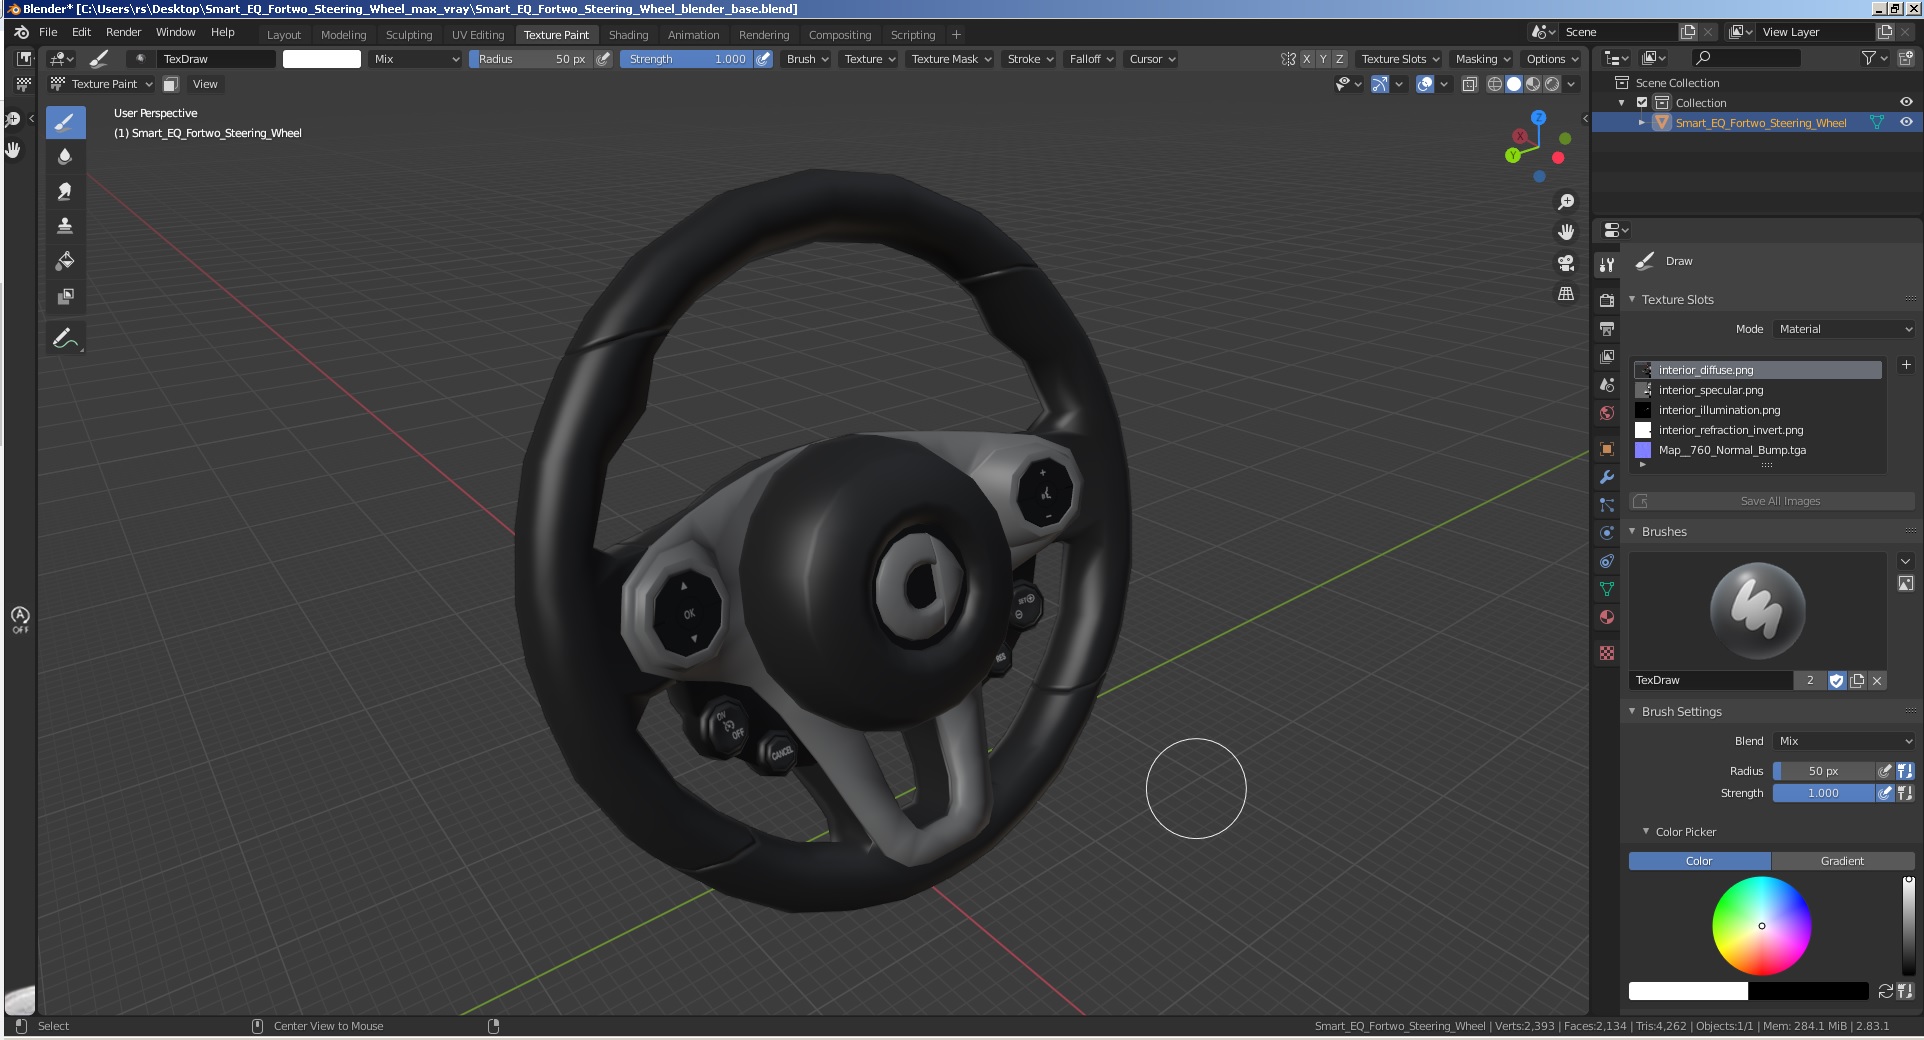The width and height of the screenshot is (1924, 1040).
Task: Open Render properties tab
Action: (x=1607, y=300)
